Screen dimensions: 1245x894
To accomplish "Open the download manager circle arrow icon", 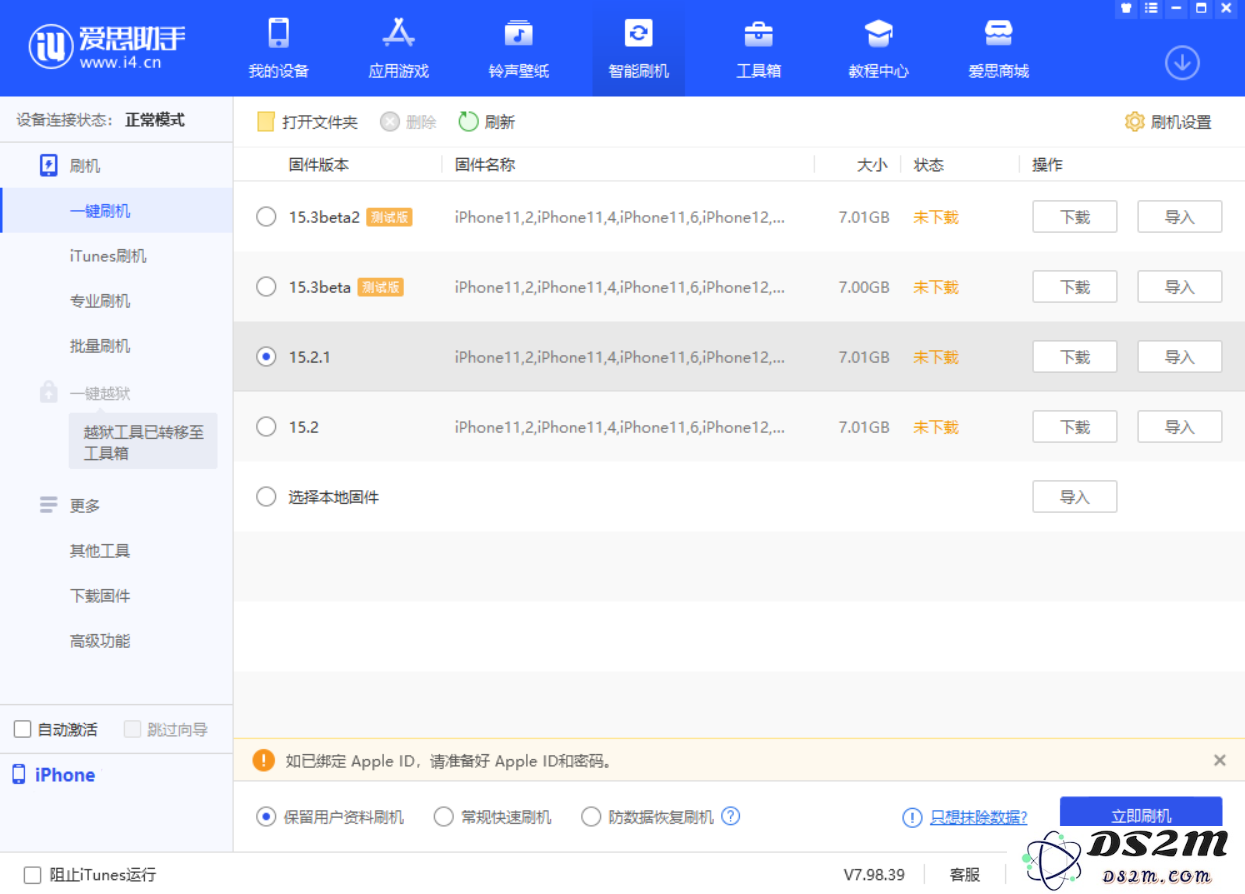I will click(1182, 63).
